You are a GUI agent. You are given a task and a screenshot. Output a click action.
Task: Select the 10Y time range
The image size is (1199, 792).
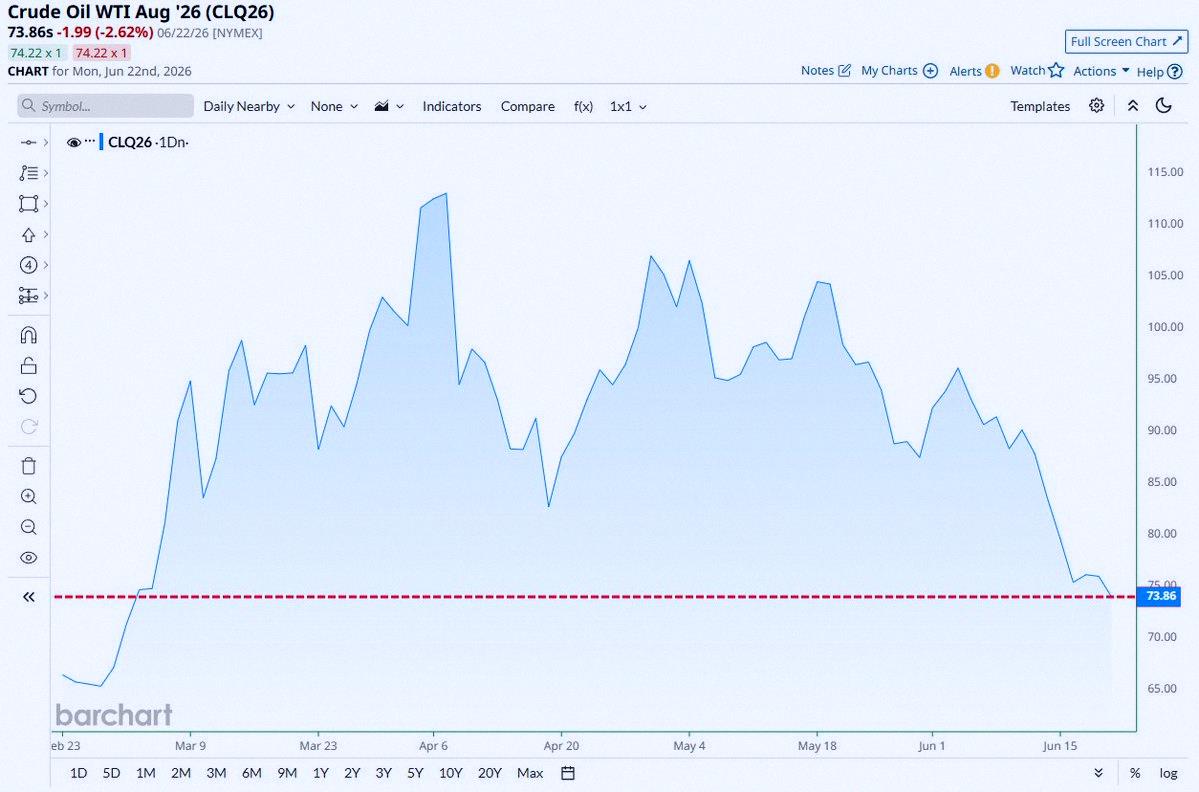[x=450, y=773]
